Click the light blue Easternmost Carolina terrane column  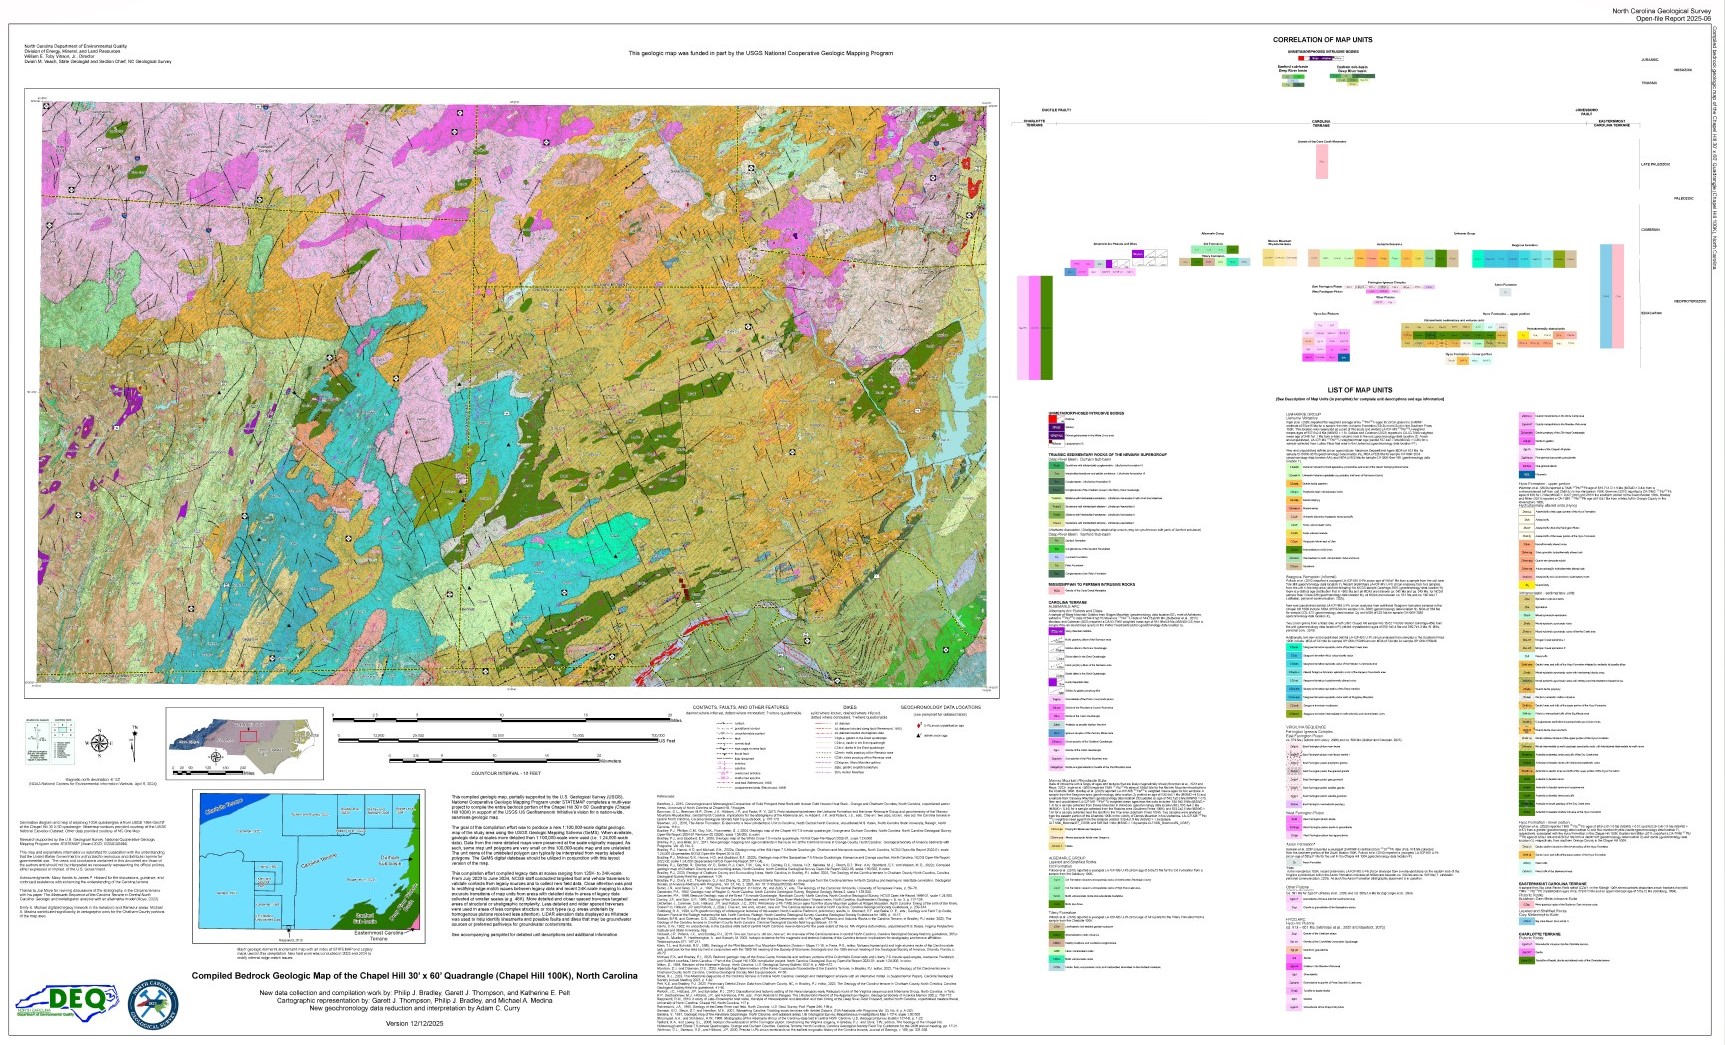coord(1606,295)
